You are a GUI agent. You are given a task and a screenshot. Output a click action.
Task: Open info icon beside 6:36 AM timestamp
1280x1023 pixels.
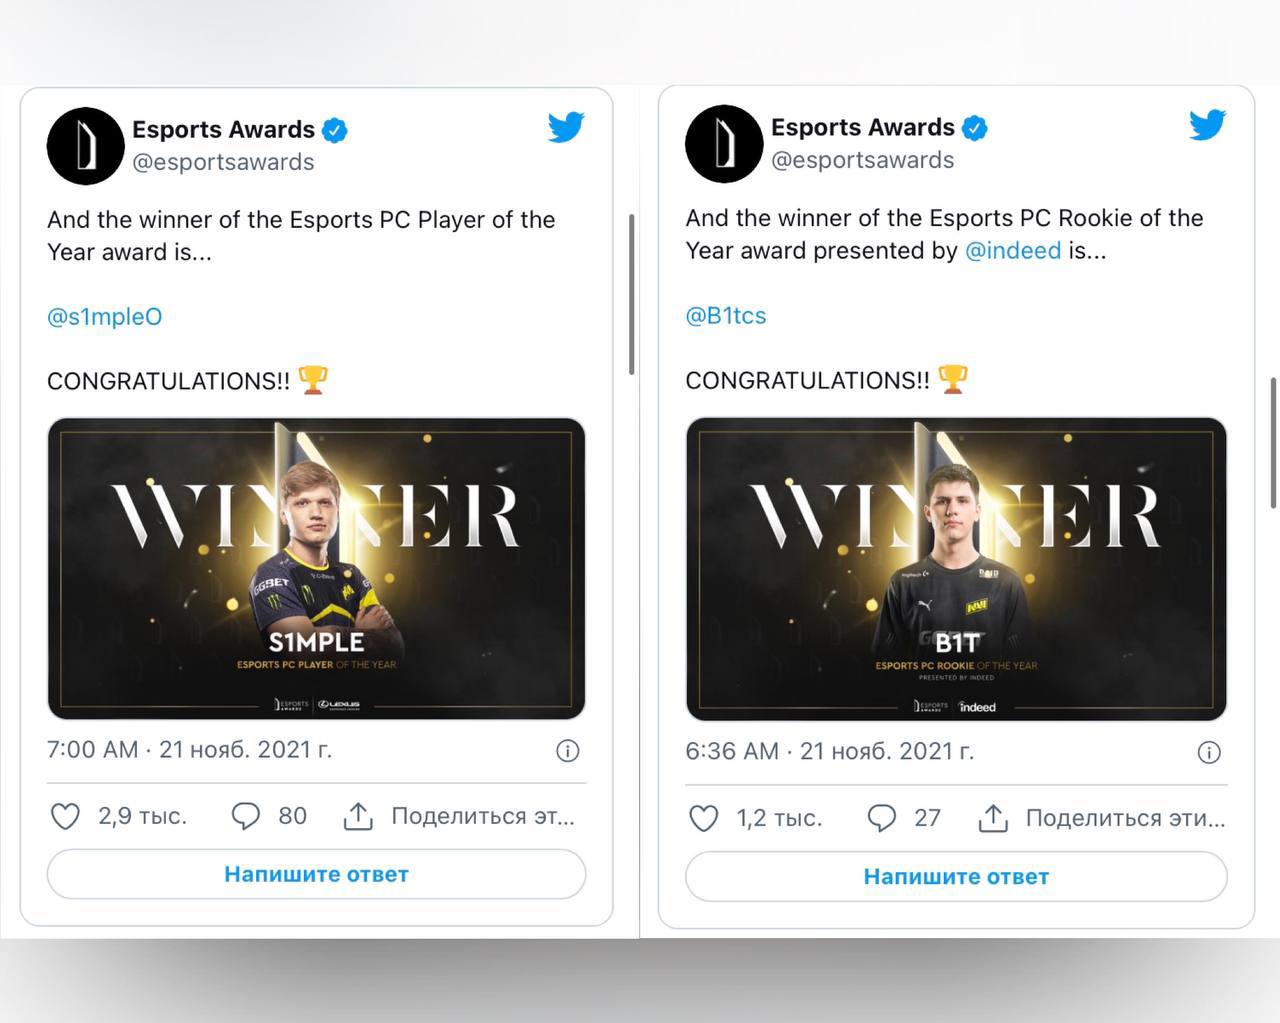[1209, 753]
